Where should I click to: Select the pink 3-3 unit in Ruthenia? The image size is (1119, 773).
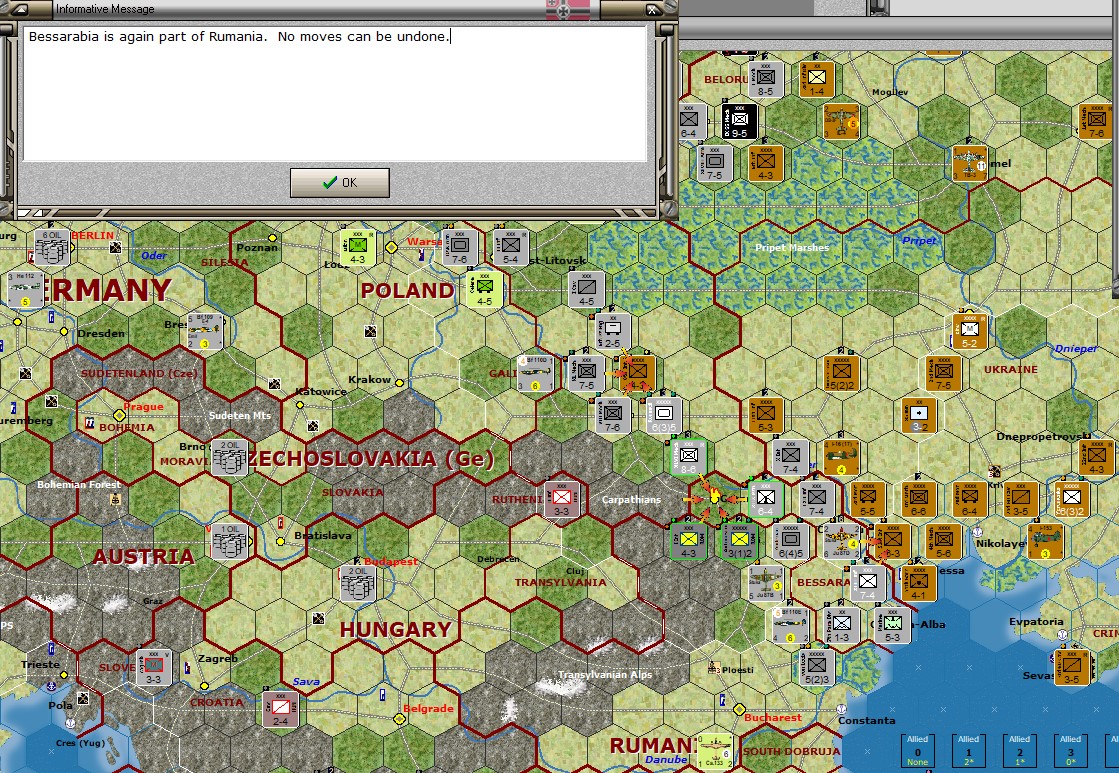pos(562,500)
